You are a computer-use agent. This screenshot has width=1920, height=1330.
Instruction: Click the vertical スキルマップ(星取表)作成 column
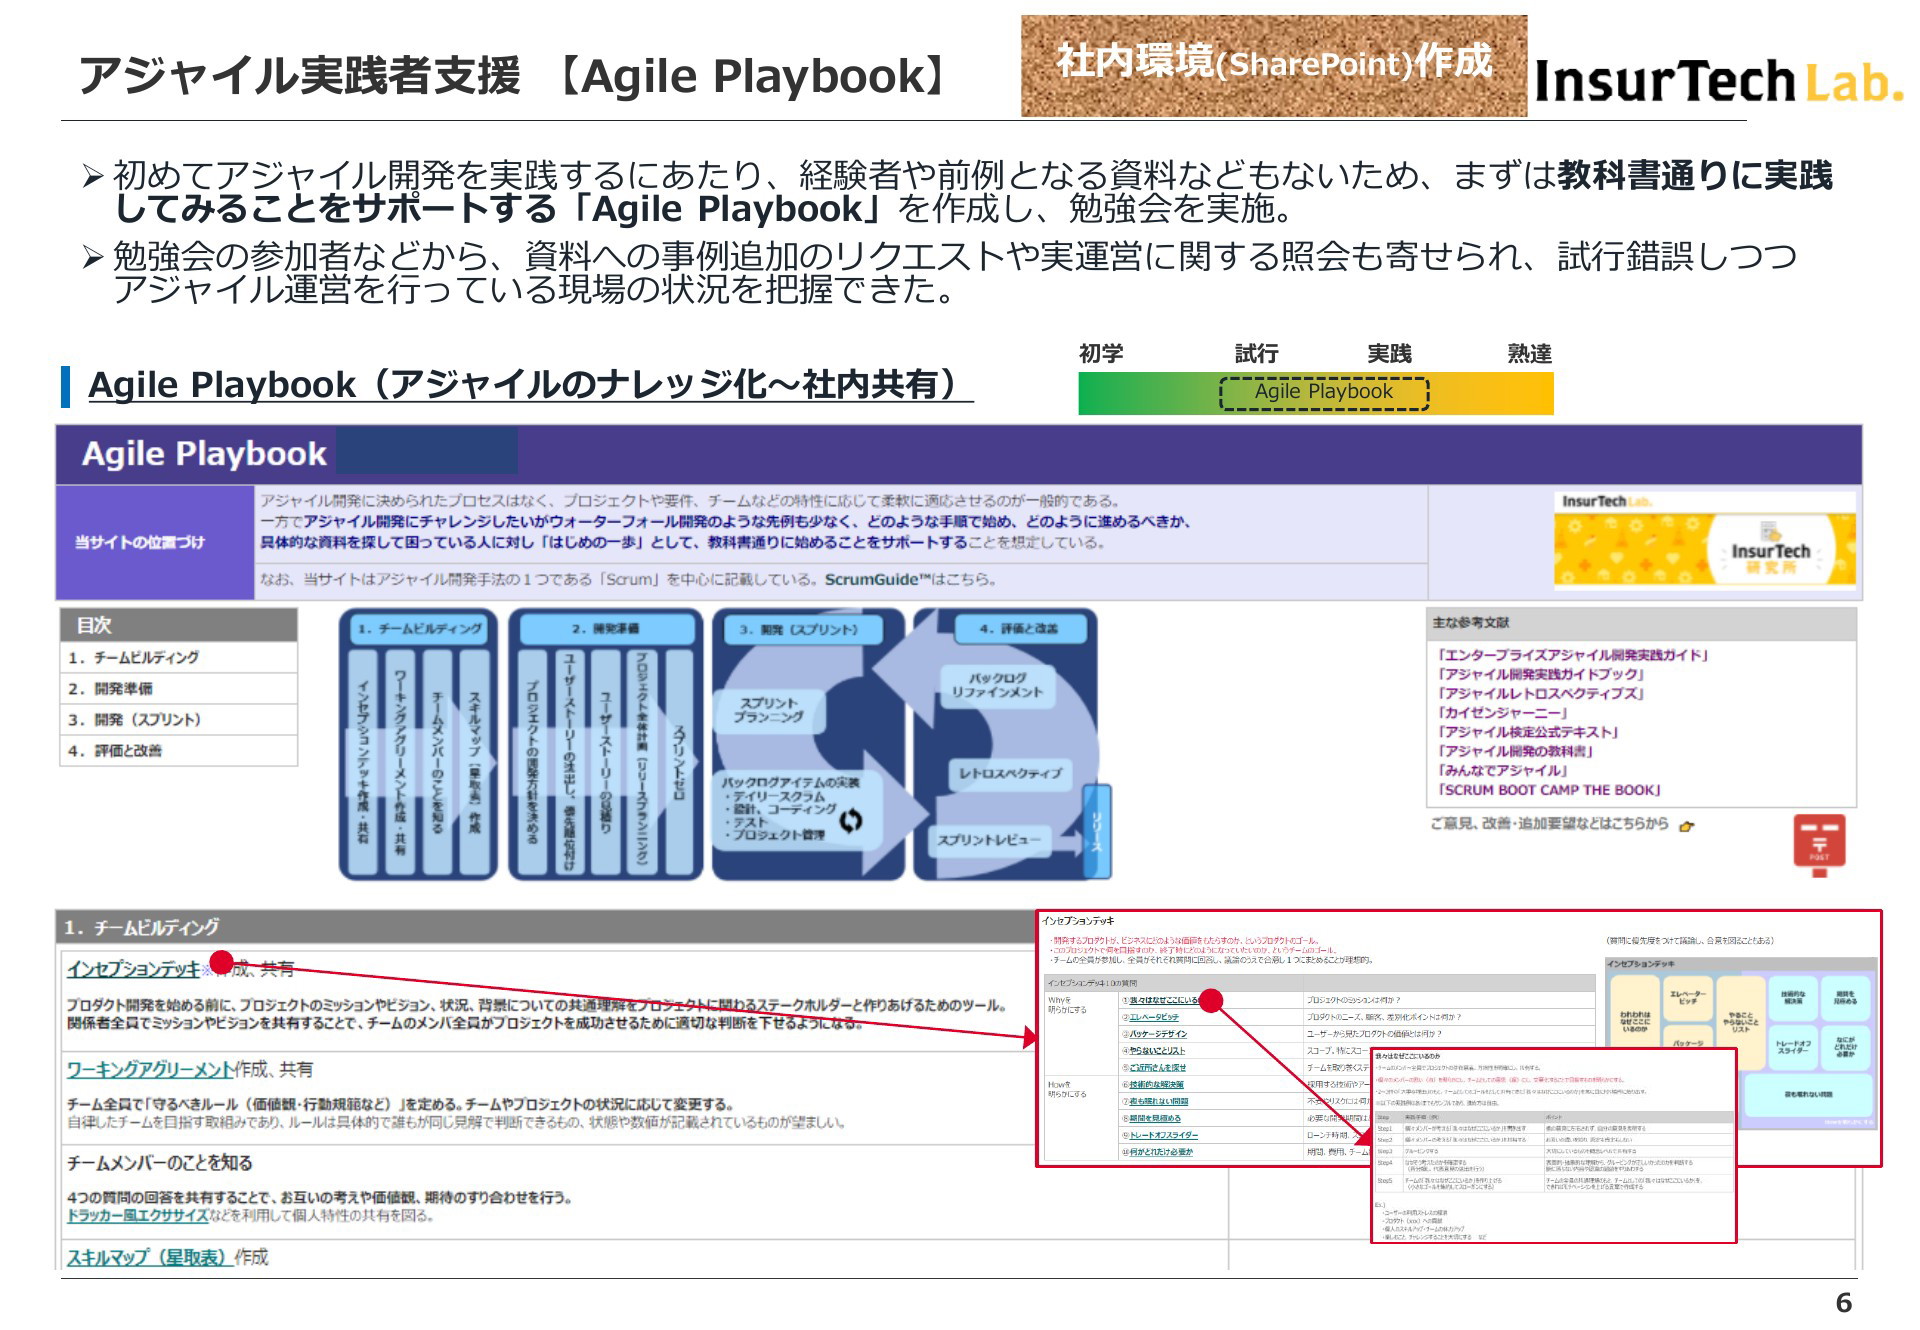(x=474, y=762)
